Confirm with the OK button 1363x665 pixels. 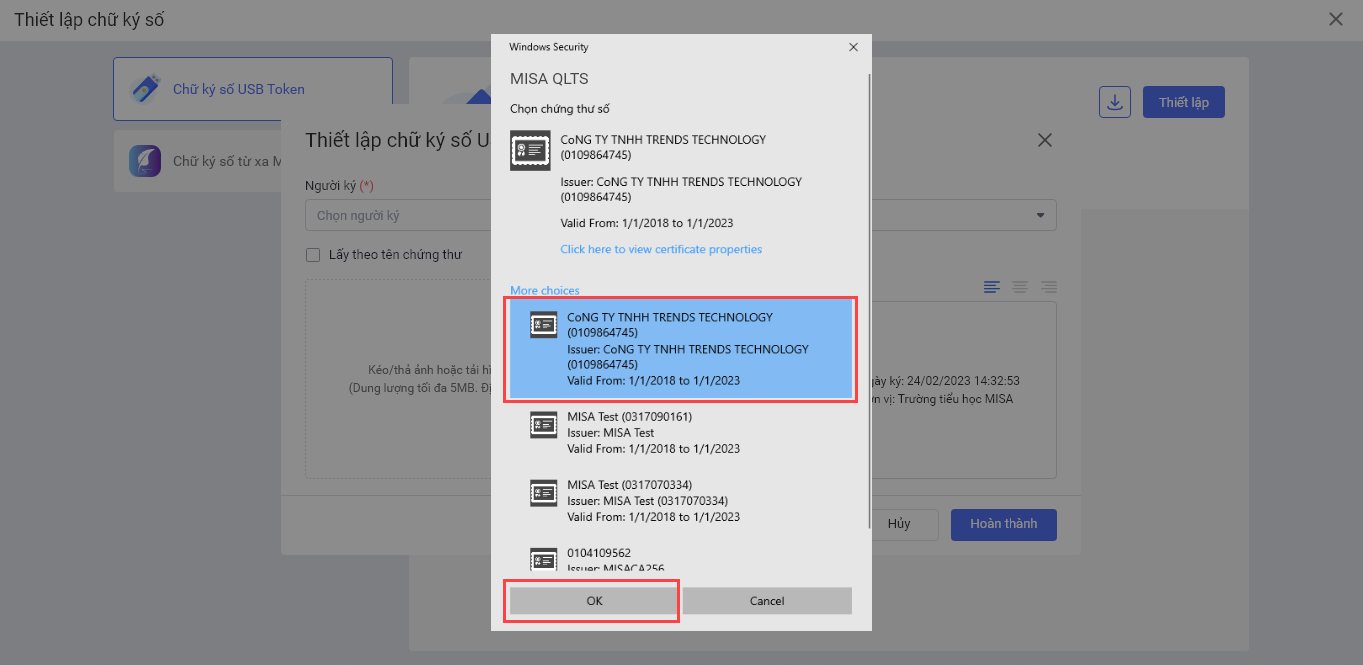click(x=594, y=601)
